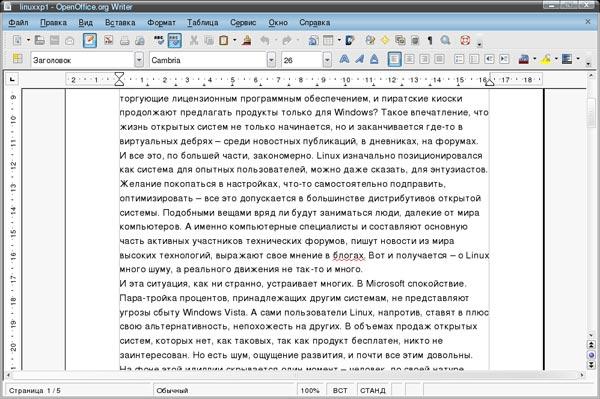The image size is (600, 399).
Task: Open the Gallery icon
Action: [400, 40]
